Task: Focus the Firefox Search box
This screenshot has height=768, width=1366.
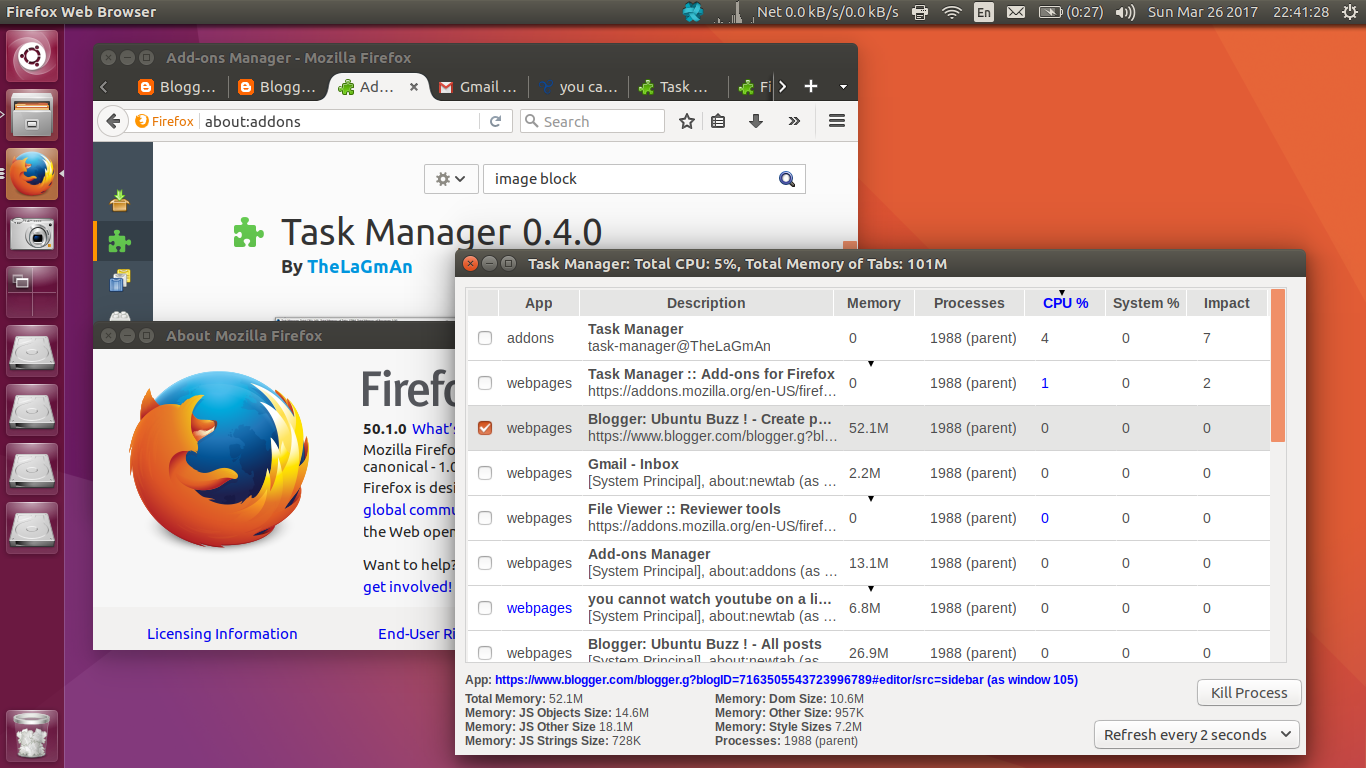Action: 592,121
